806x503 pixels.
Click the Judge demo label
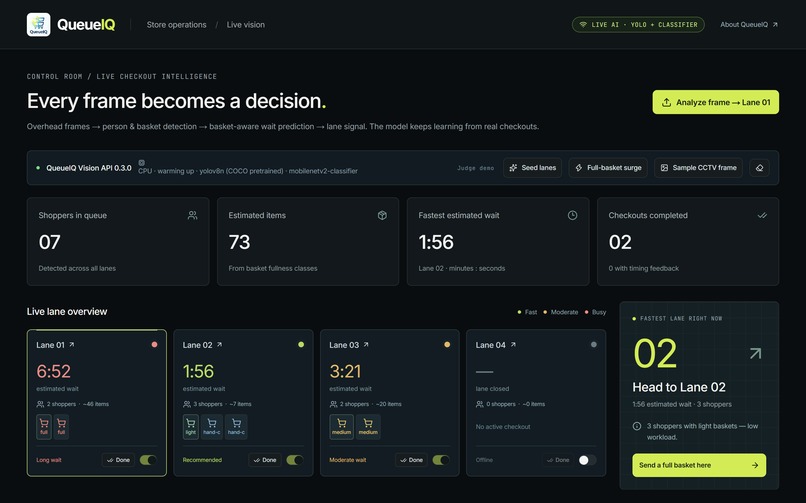[x=475, y=168]
